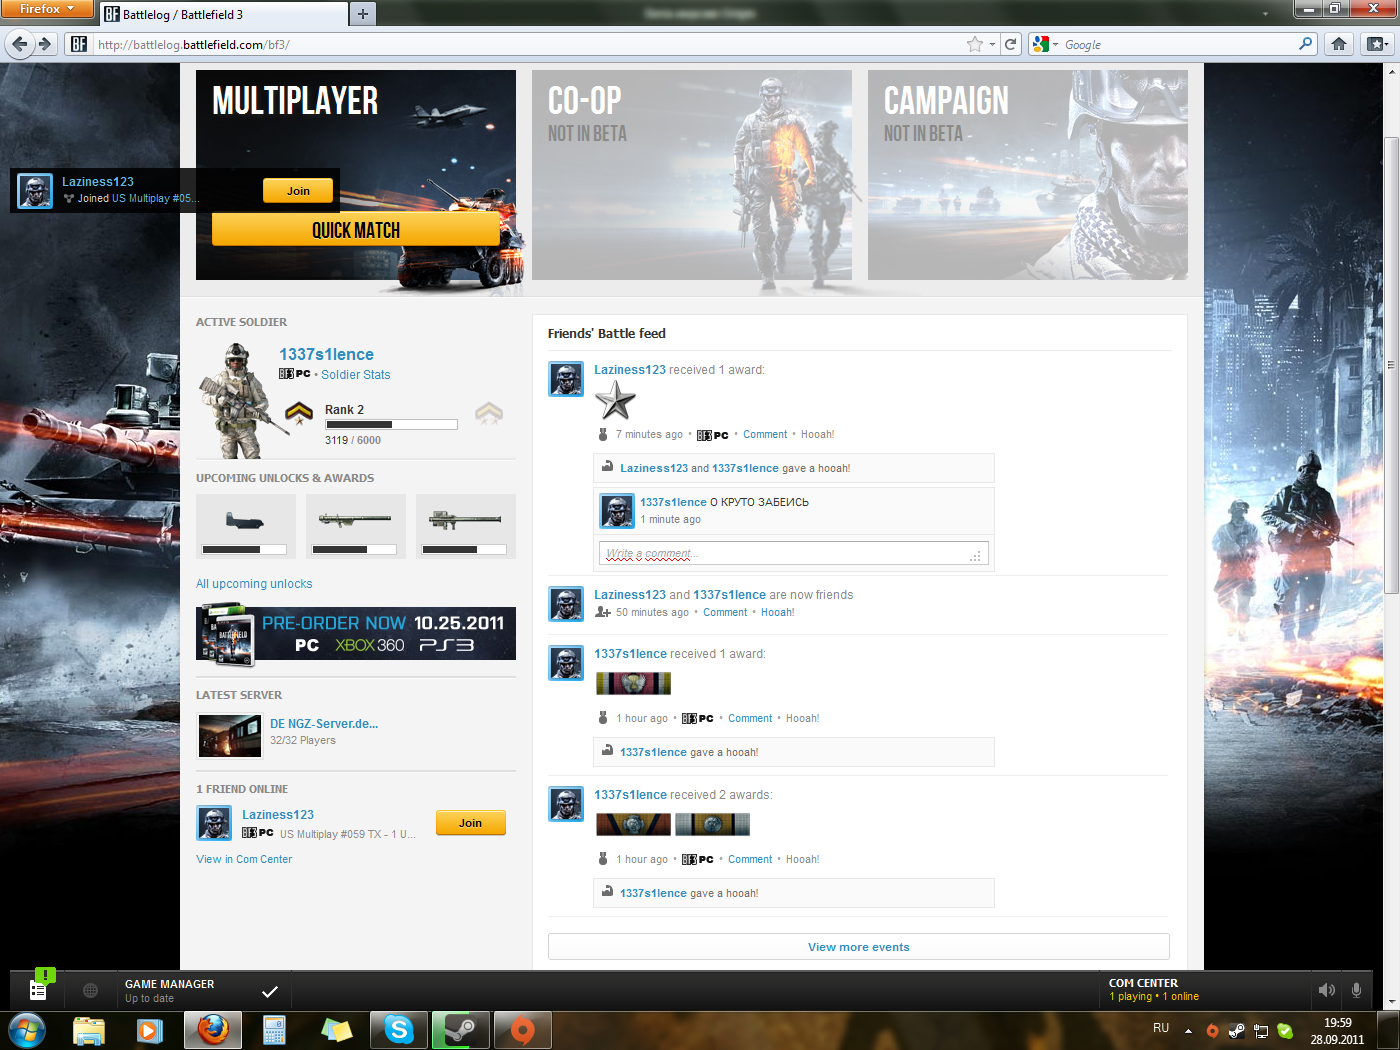Click Comment on the 7 minutes ago post

point(765,434)
